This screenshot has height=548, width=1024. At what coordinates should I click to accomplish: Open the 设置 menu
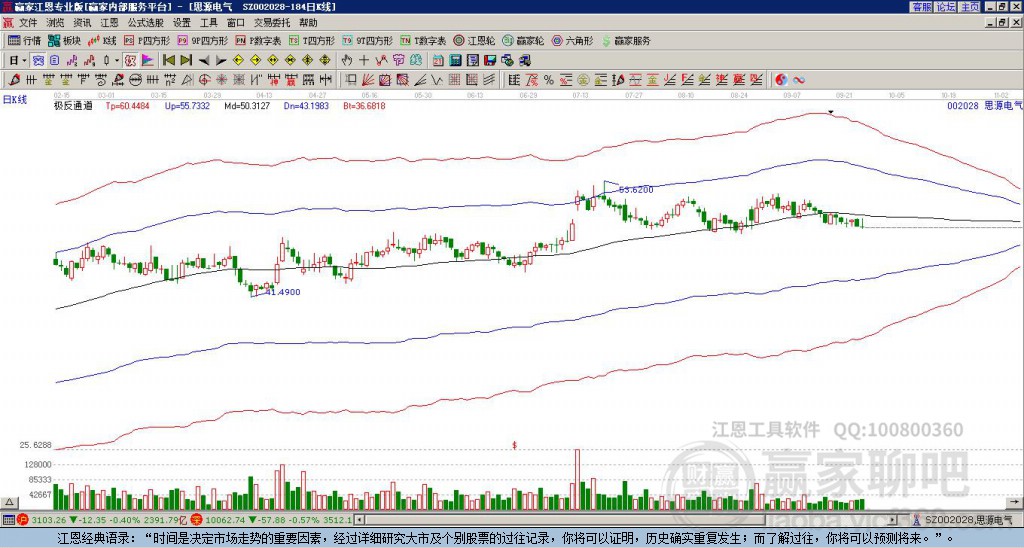coord(182,23)
